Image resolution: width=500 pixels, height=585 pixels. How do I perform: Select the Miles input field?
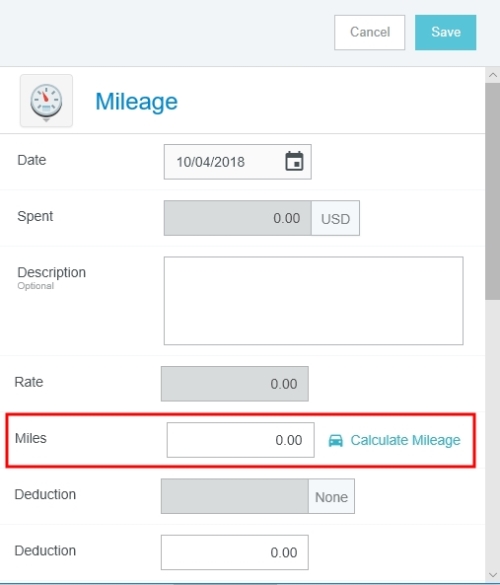coord(241,440)
